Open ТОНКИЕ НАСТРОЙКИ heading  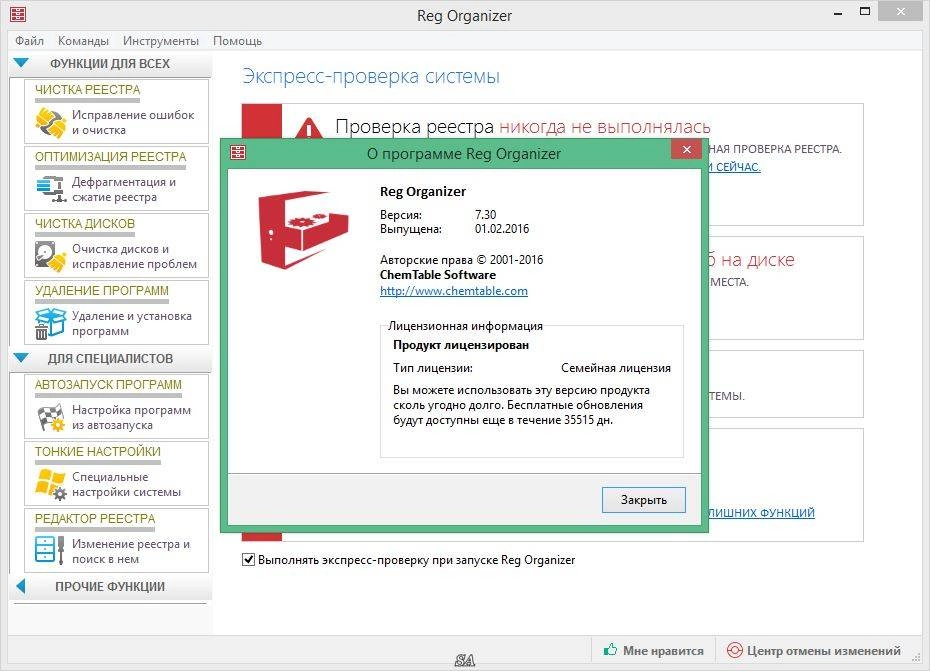click(98, 451)
